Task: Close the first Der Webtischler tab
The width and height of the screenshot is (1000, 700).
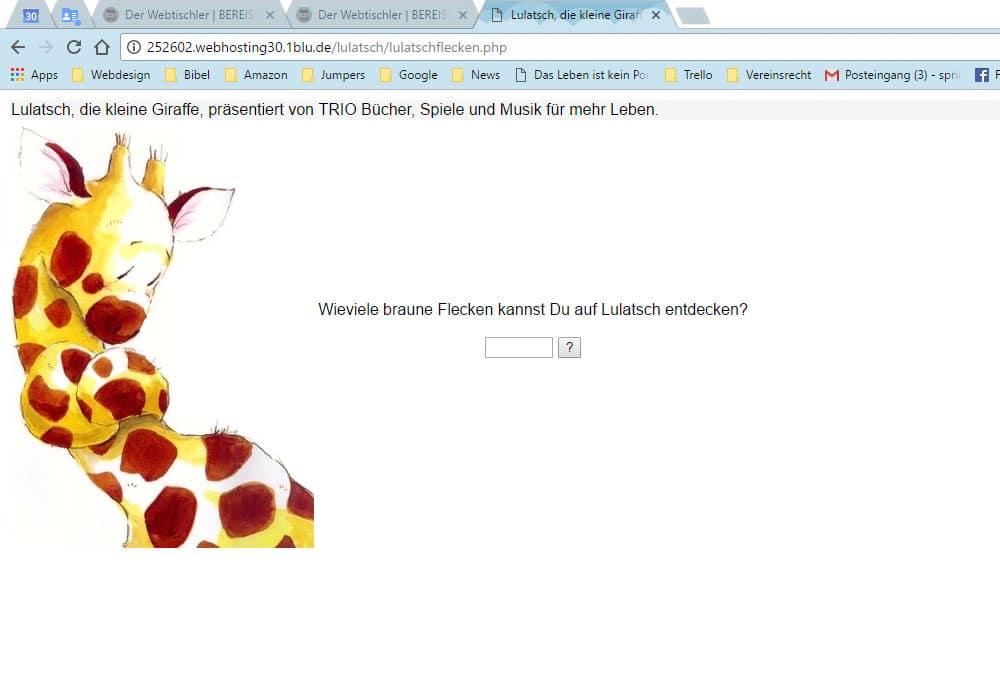Action: pyautogui.click(x=270, y=15)
